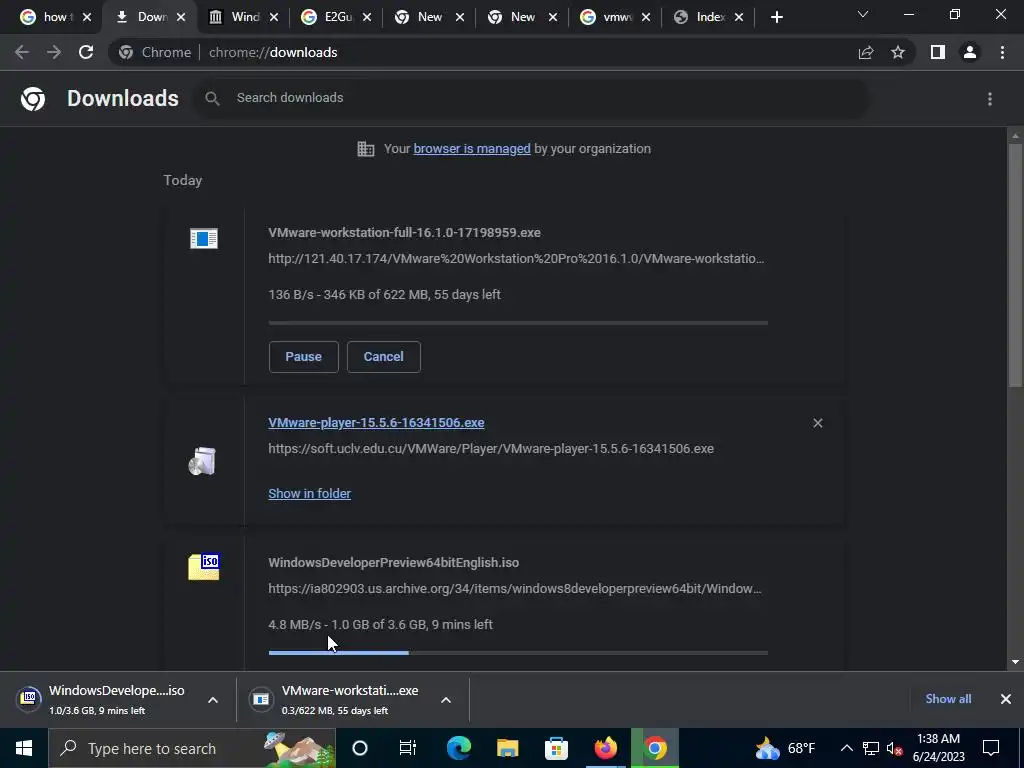Open the 'browser is managed' link
Screen dimensions: 1024x768
pos(472,149)
